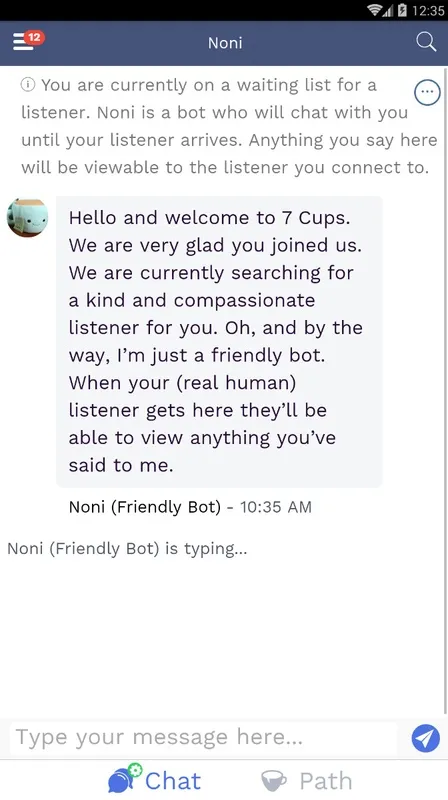Open the three-dot options circle icon

click(427, 92)
